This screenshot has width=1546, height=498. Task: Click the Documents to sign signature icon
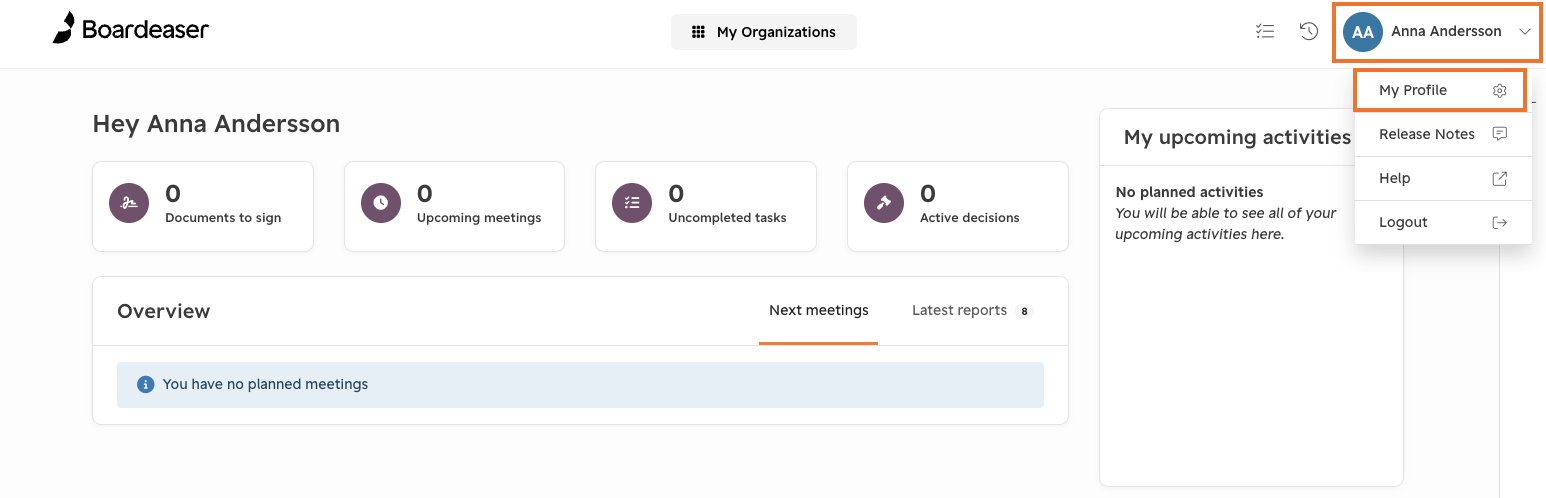[x=129, y=203]
